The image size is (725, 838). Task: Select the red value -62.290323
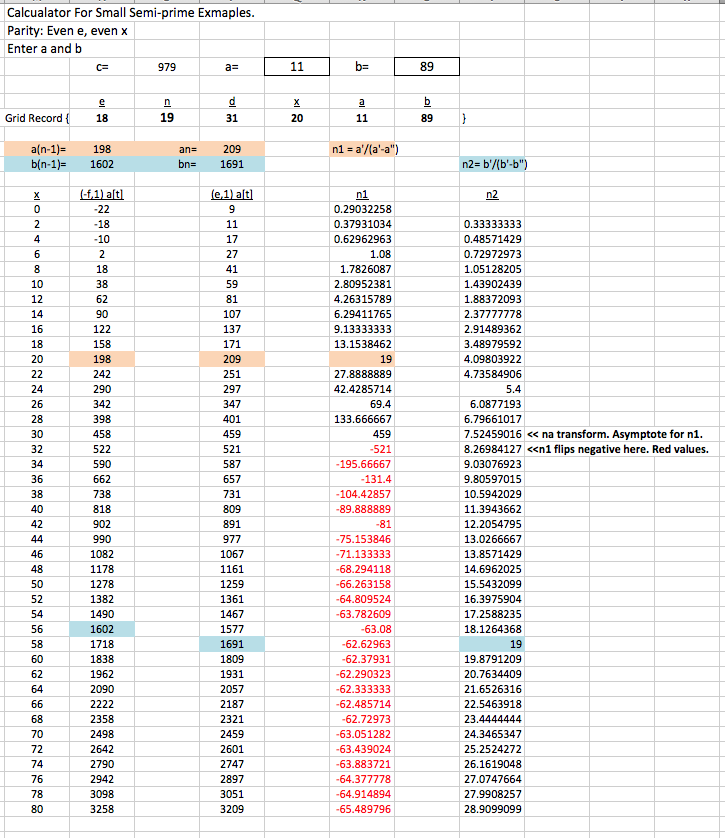click(x=362, y=674)
